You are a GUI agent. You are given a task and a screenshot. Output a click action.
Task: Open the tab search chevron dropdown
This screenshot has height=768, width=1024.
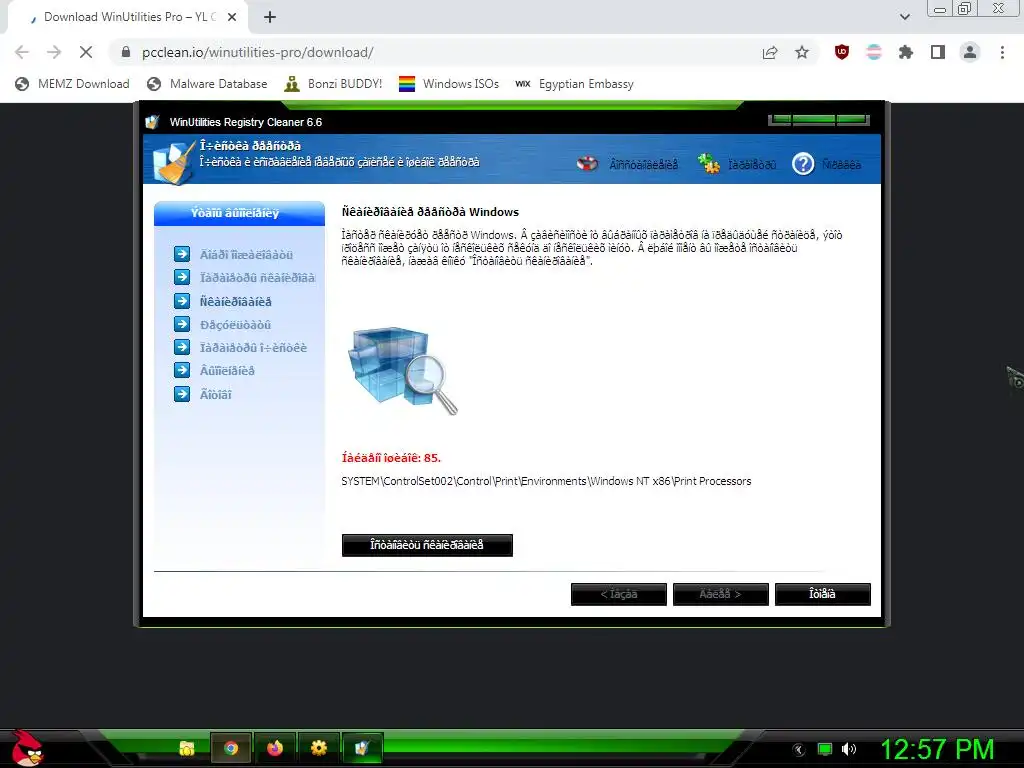(x=904, y=17)
